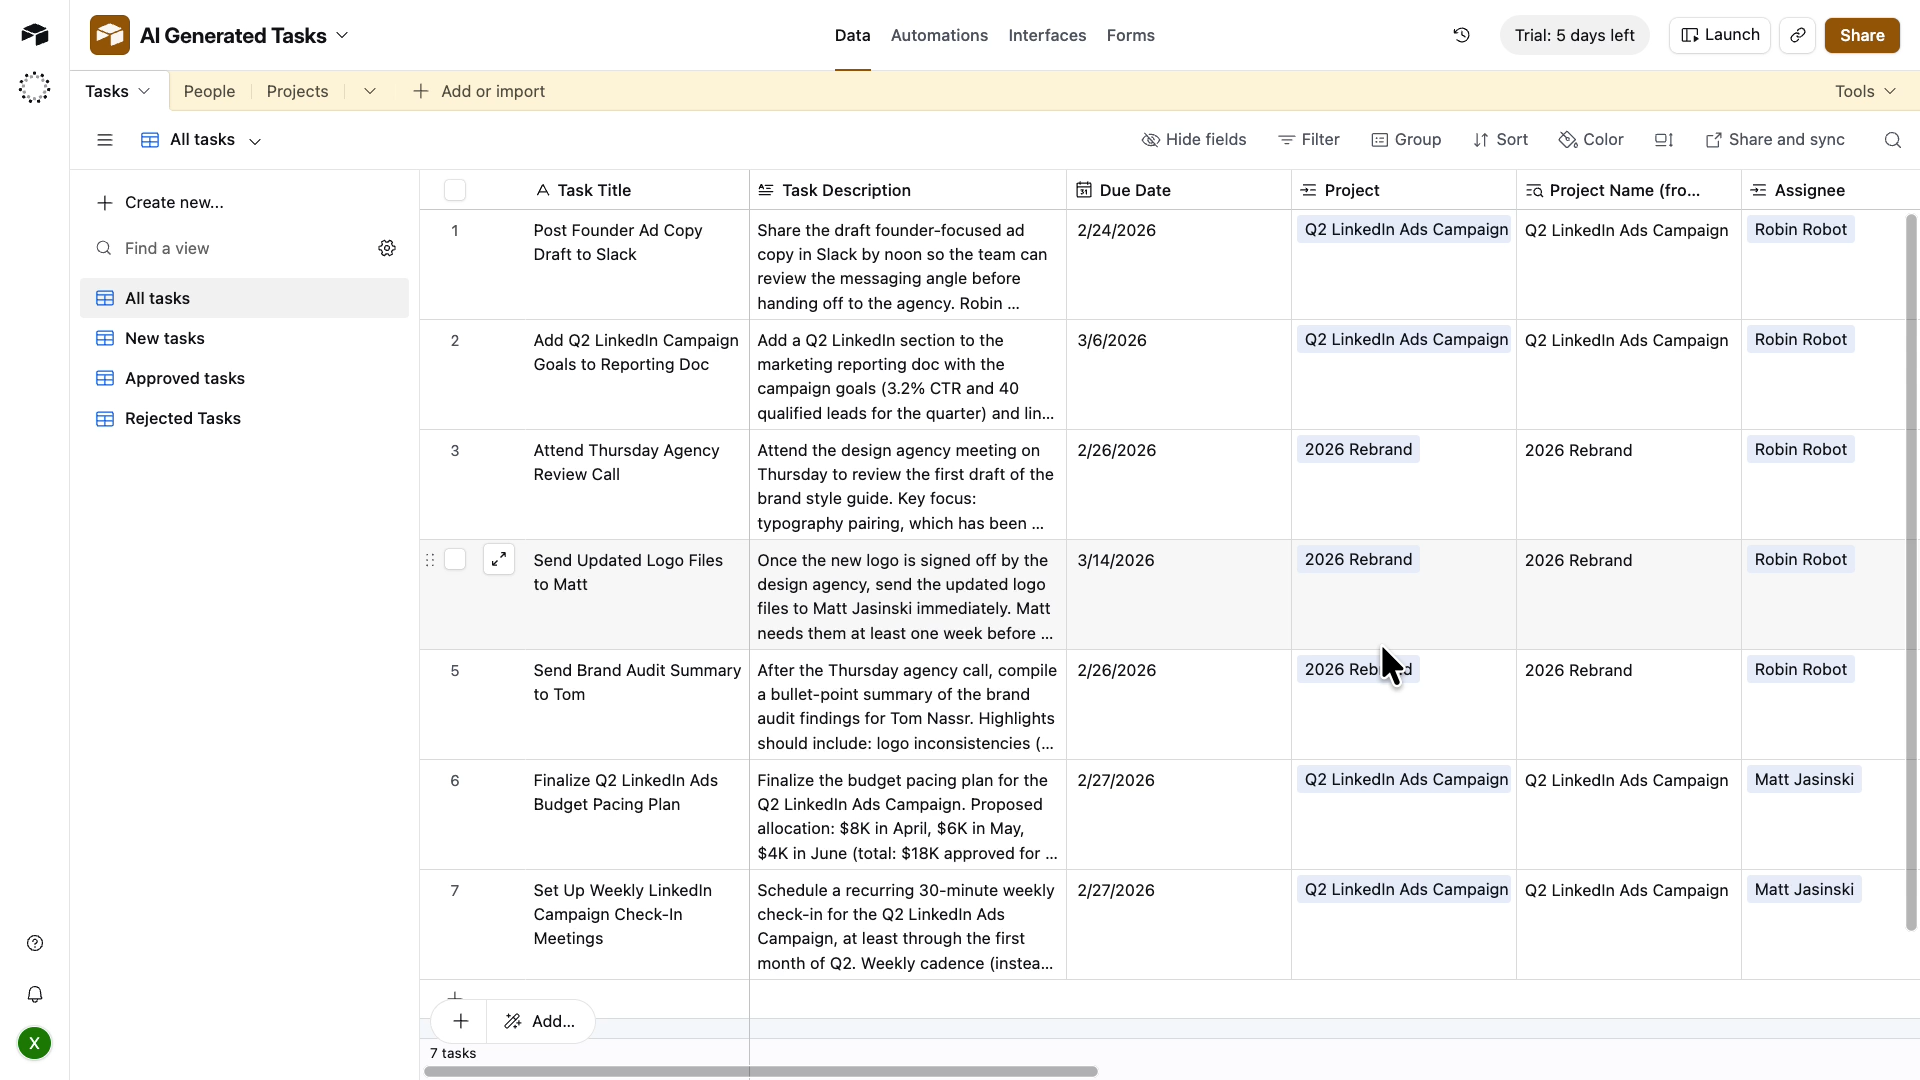Open the Tools dropdown
The width and height of the screenshot is (1920, 1080).
[1864, 90]
